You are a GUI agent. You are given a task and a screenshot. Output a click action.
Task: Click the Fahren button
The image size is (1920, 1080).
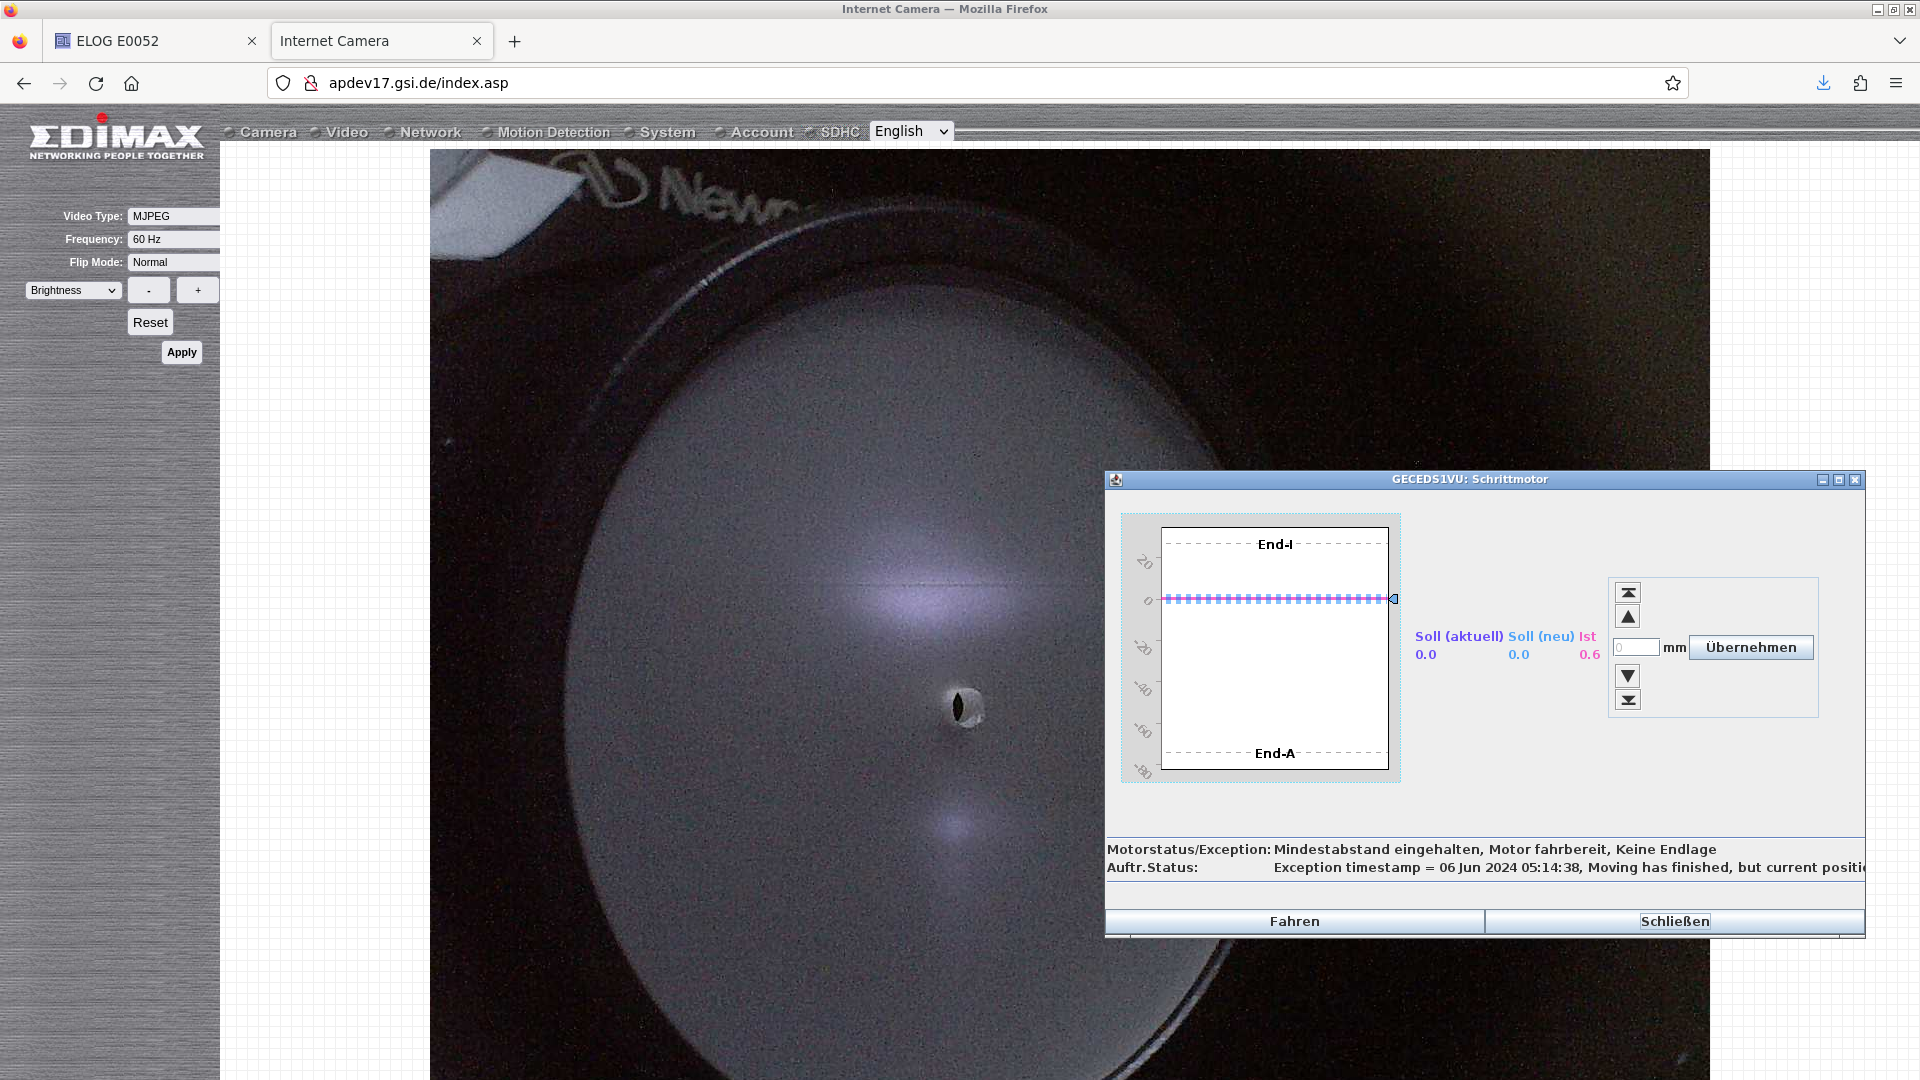click(1295, 922)
